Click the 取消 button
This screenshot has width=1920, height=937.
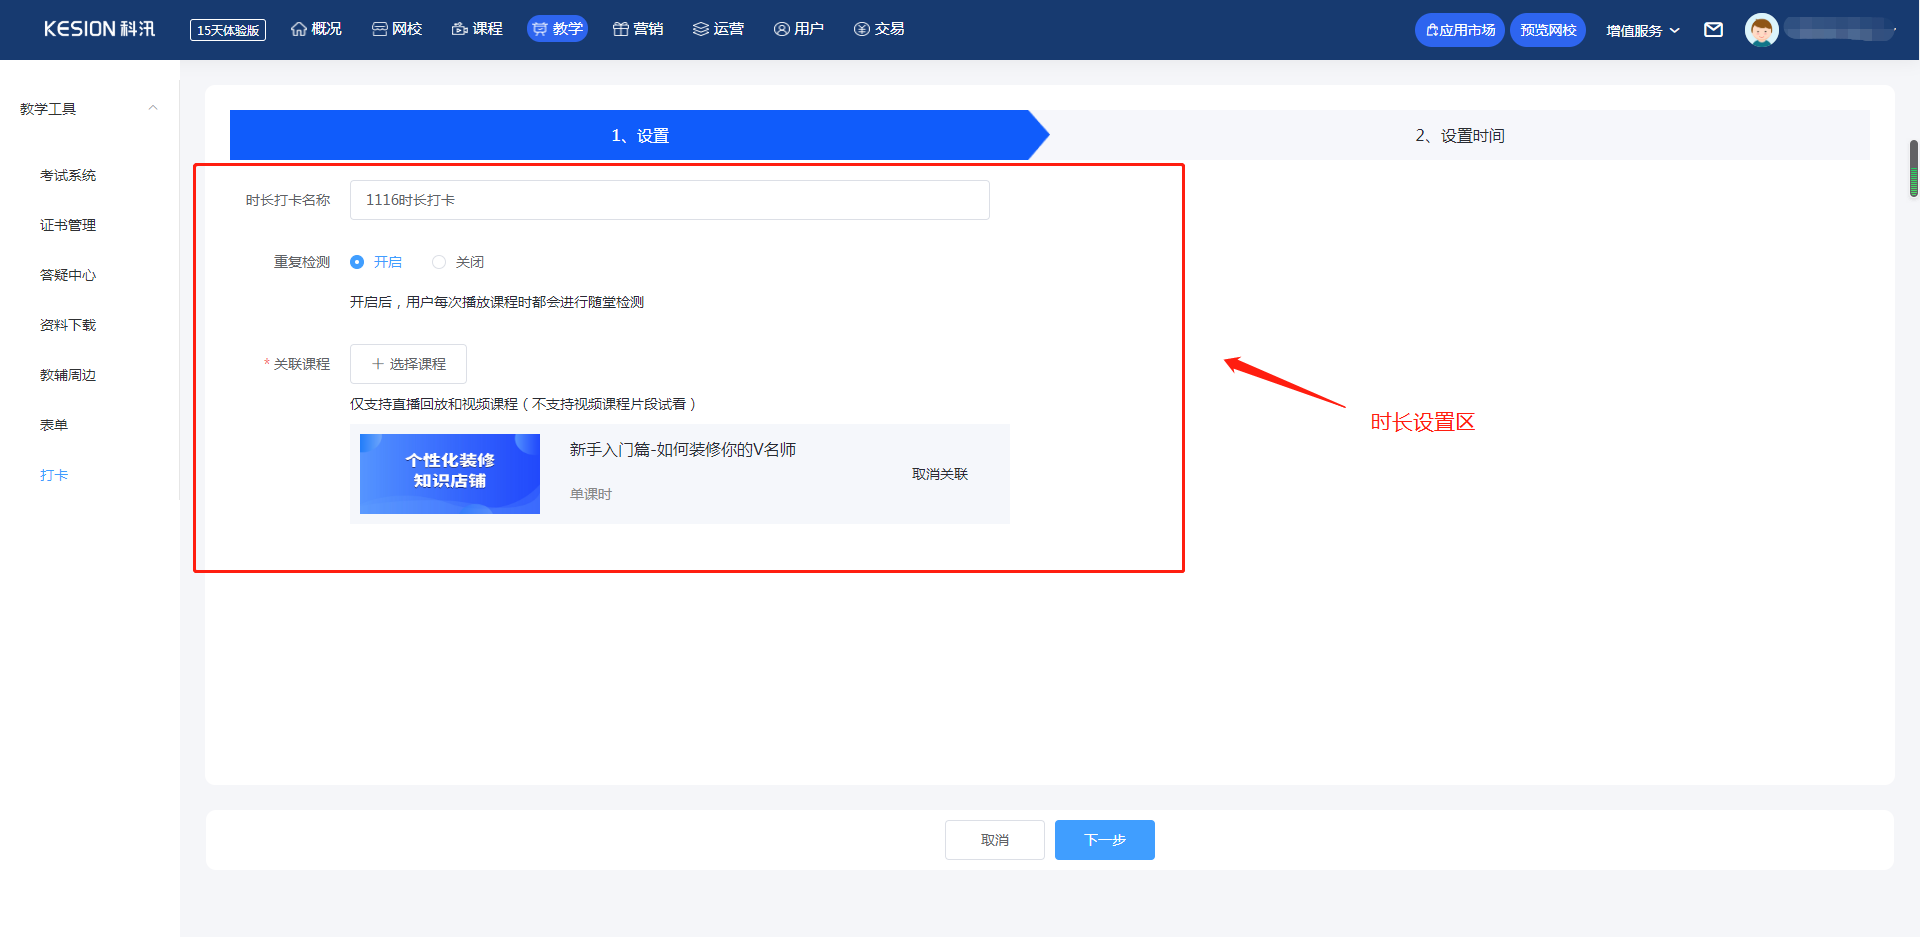[x=994, y=840]
